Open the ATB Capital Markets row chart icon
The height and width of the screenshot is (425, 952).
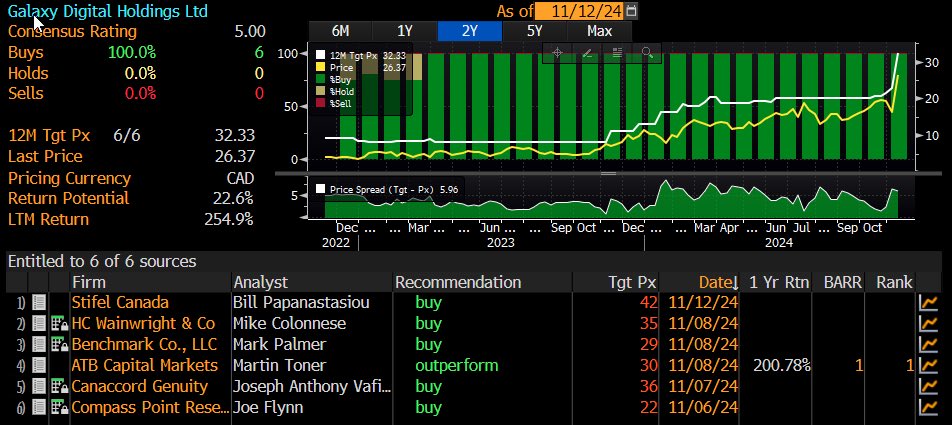click(x=929, y=366)
